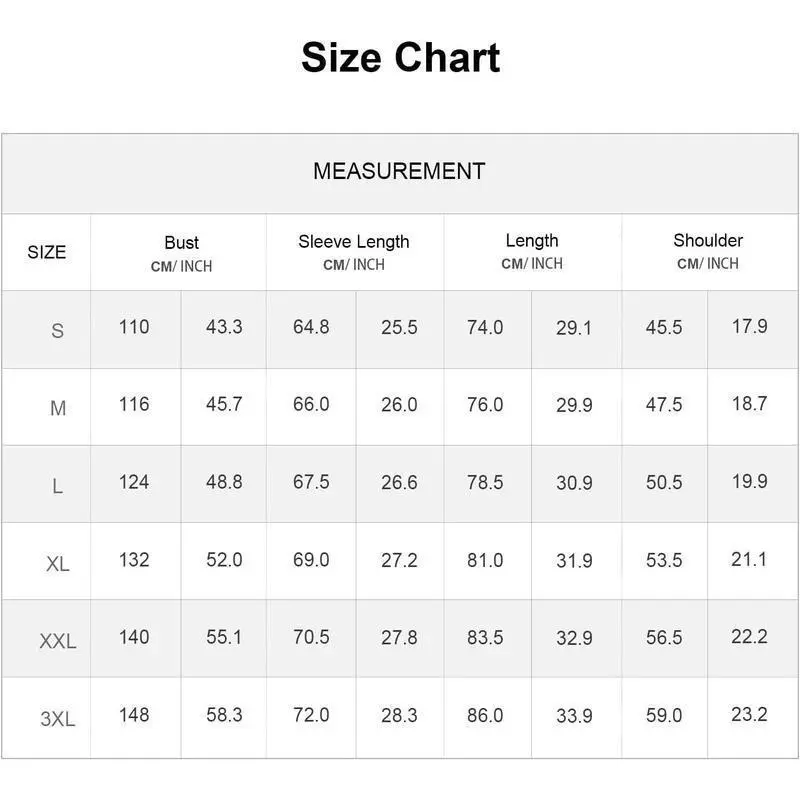800x800 pixels.
Task: Click the 3XL size row label
Action: (57, 718)
